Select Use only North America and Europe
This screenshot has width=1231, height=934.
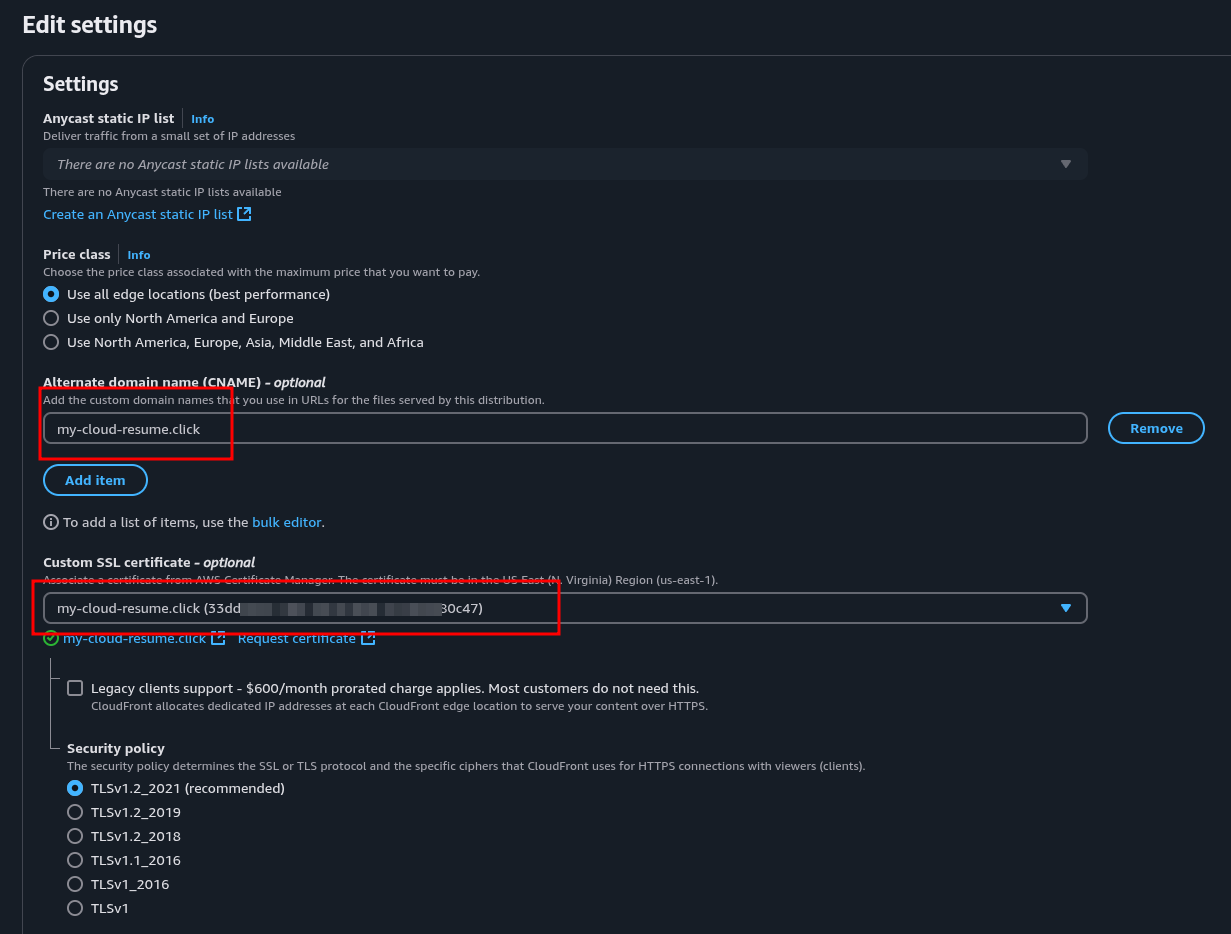tap(51, 318)
